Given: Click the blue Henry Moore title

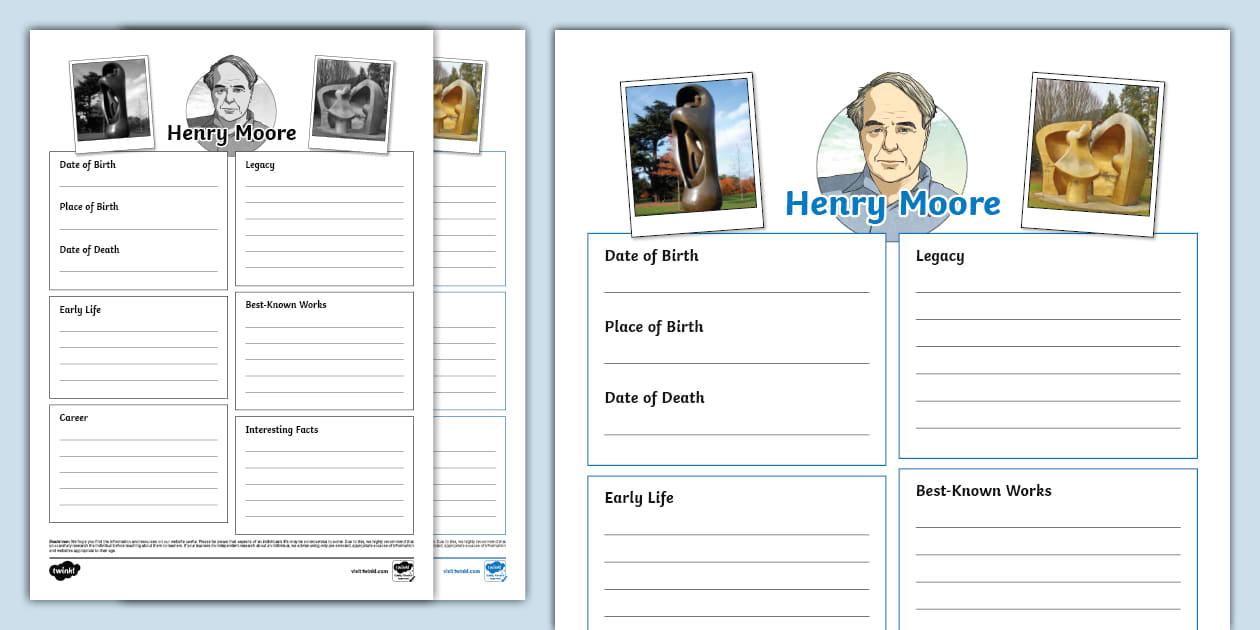Looking at the screenshot, I should point(892,204).
